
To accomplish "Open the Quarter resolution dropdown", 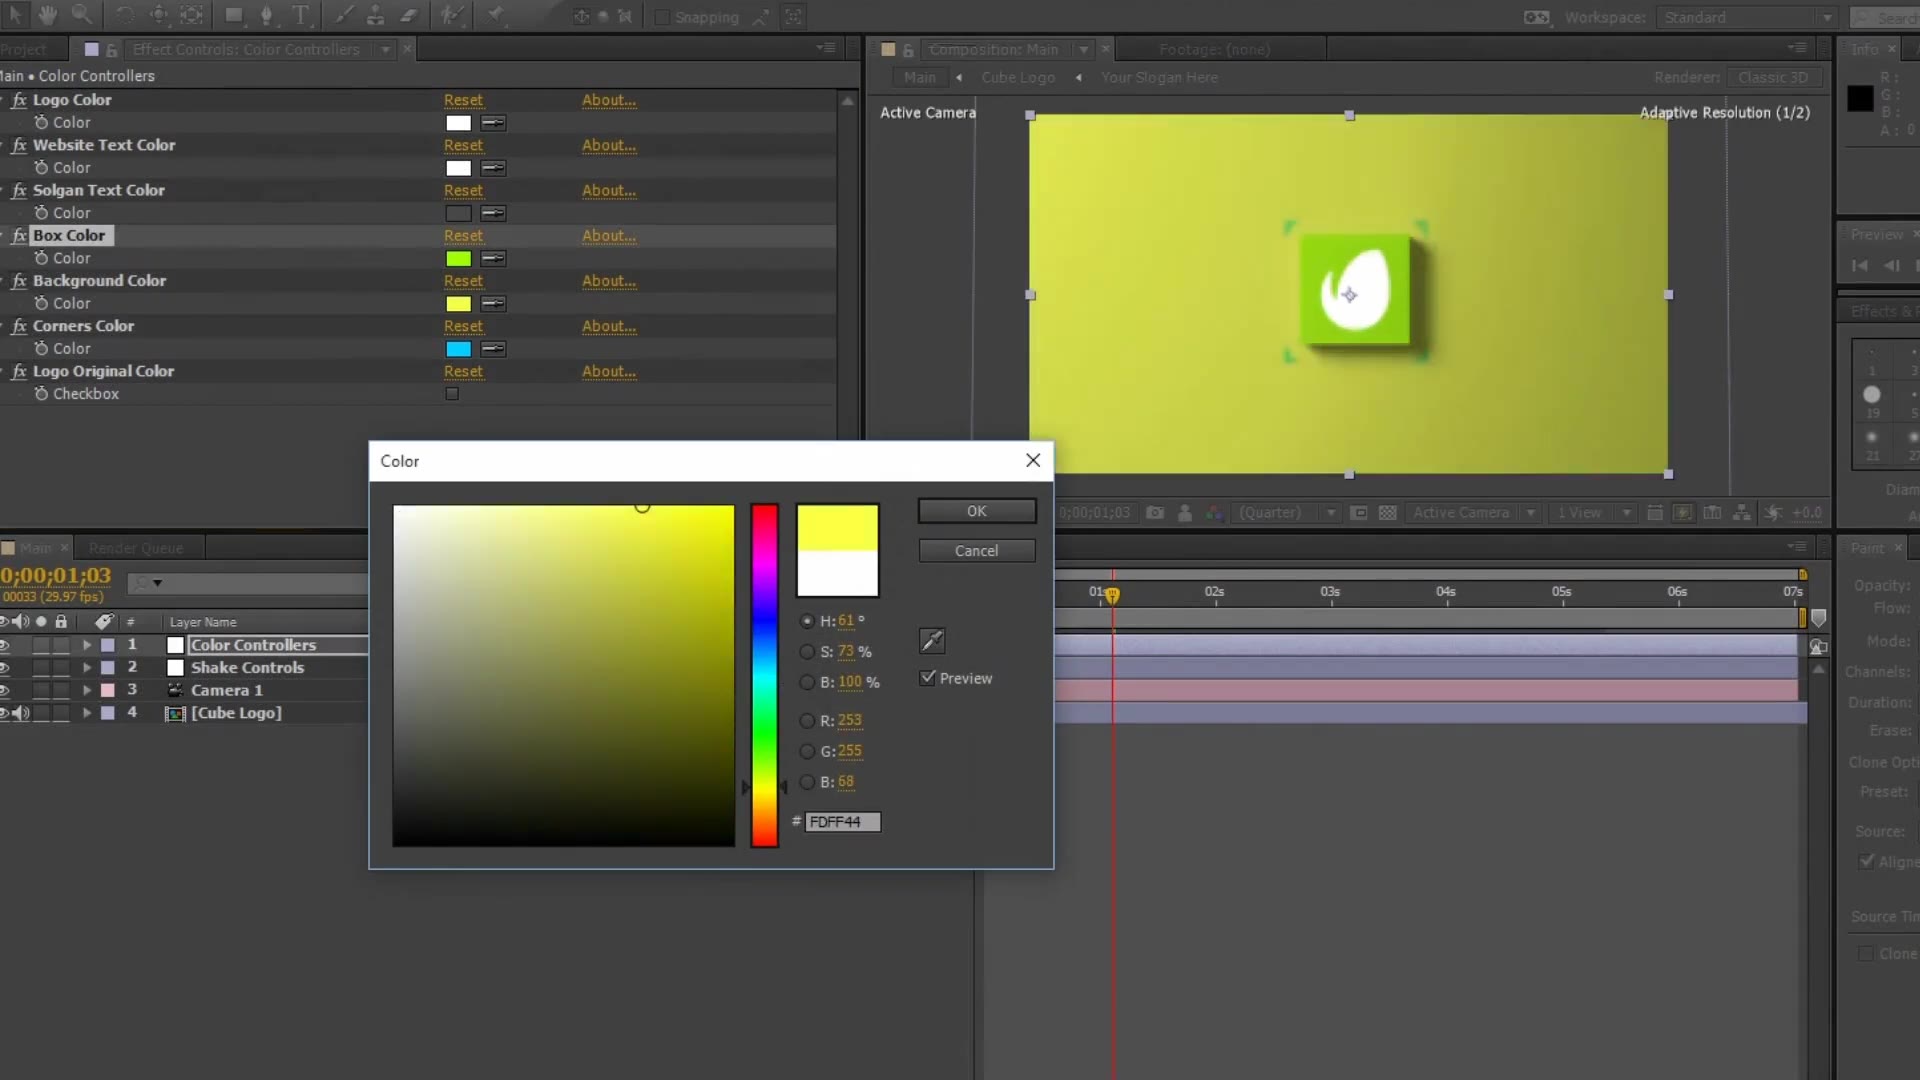I will [x=1286, y=512].
